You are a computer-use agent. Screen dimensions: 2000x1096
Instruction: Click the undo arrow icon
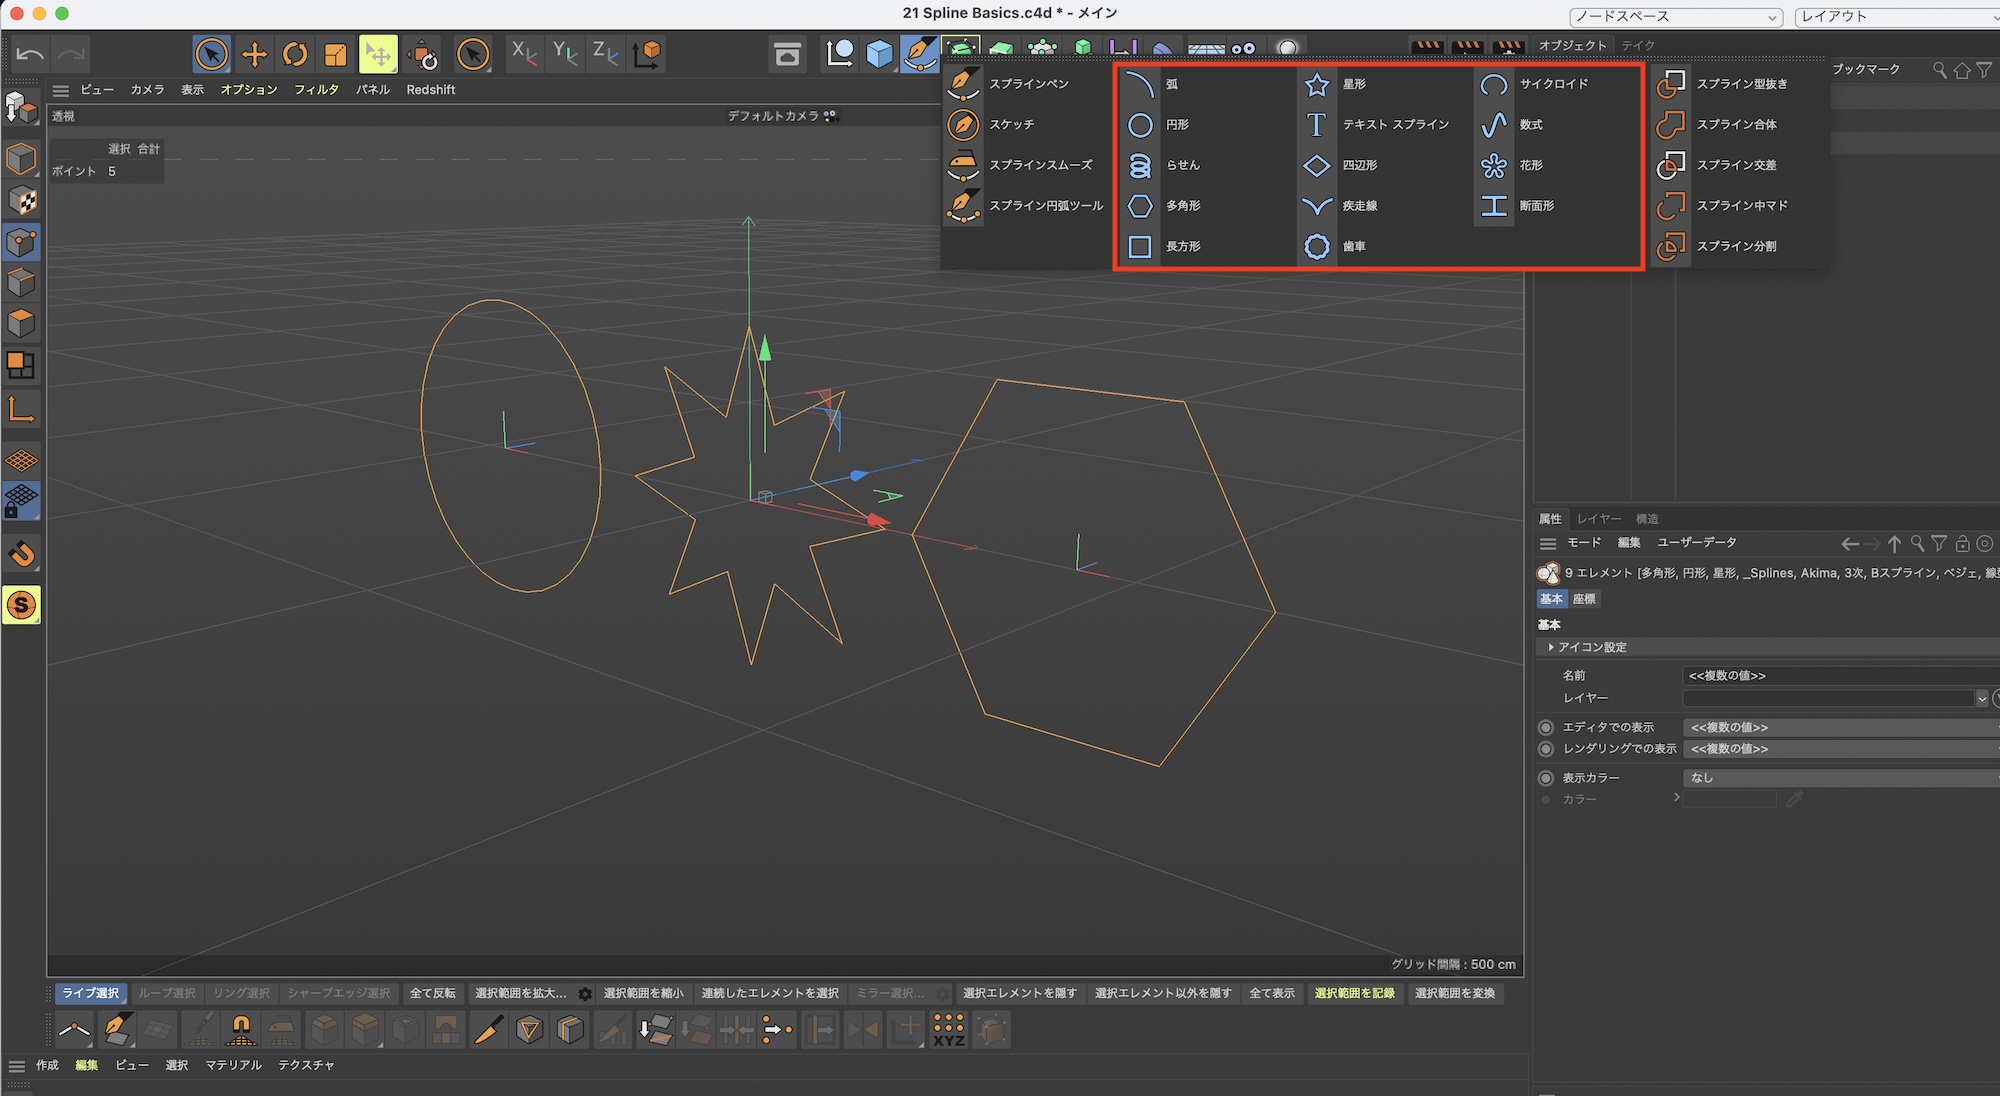coord(30,54)
